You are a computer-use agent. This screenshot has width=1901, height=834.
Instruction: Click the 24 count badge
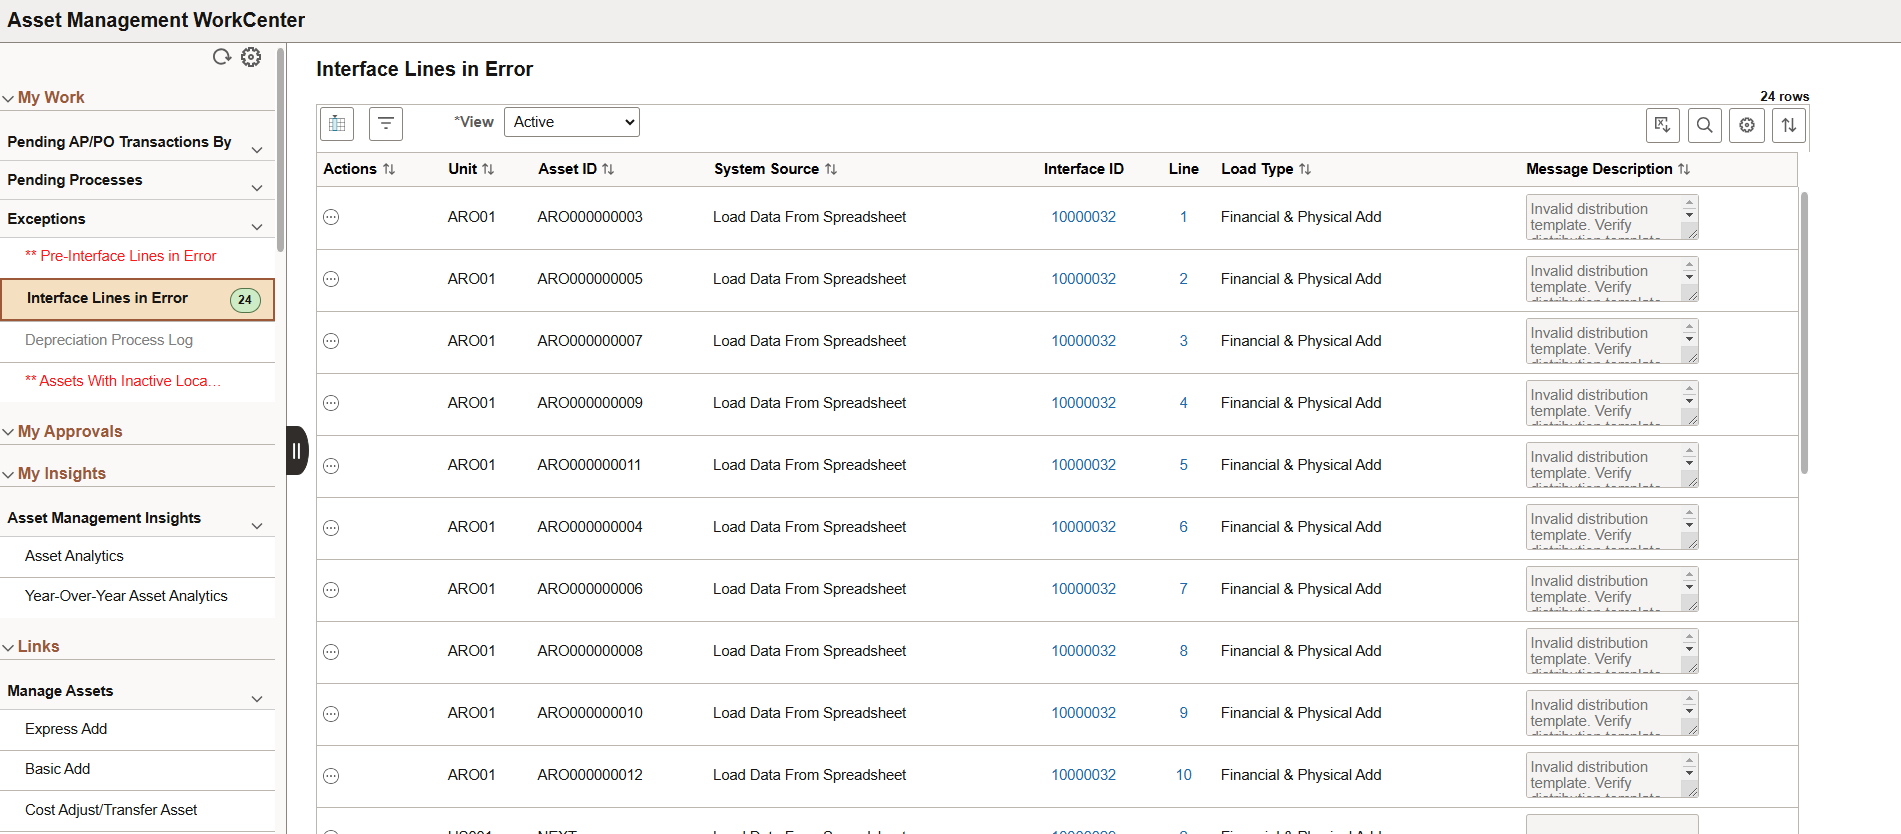(x=245, y=299)
